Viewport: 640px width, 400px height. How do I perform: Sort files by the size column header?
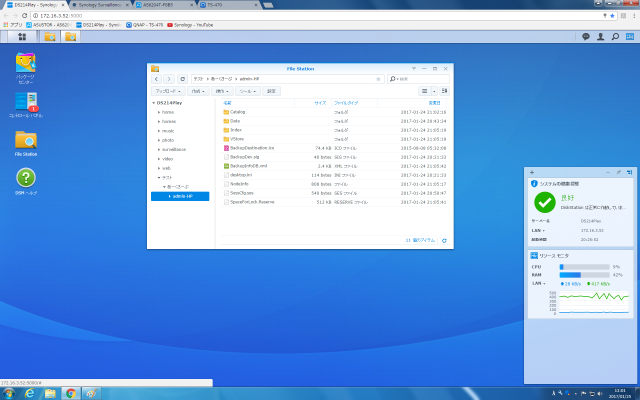coord(320,102)
